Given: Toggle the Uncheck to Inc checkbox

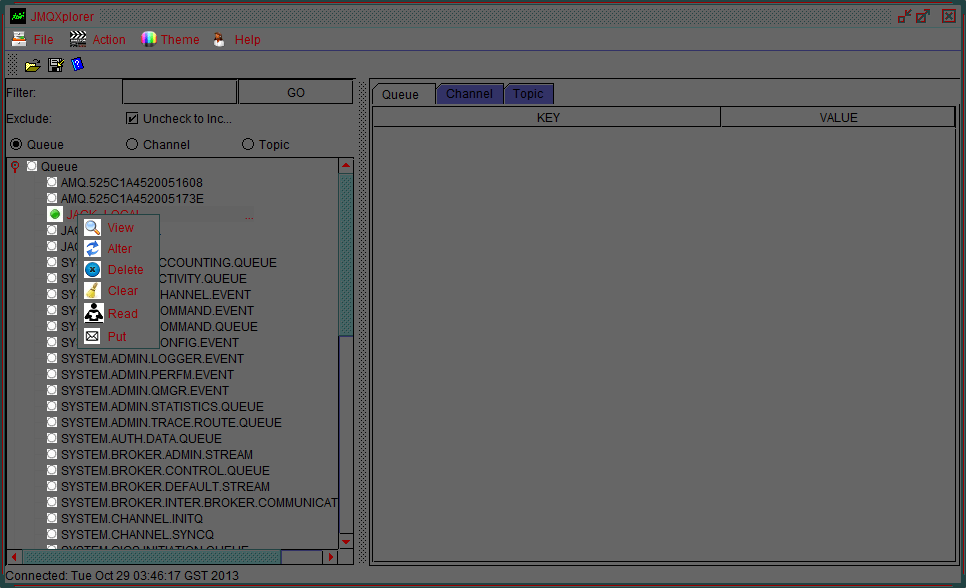Looking at the screenshot, I should [x=131, y=118].
